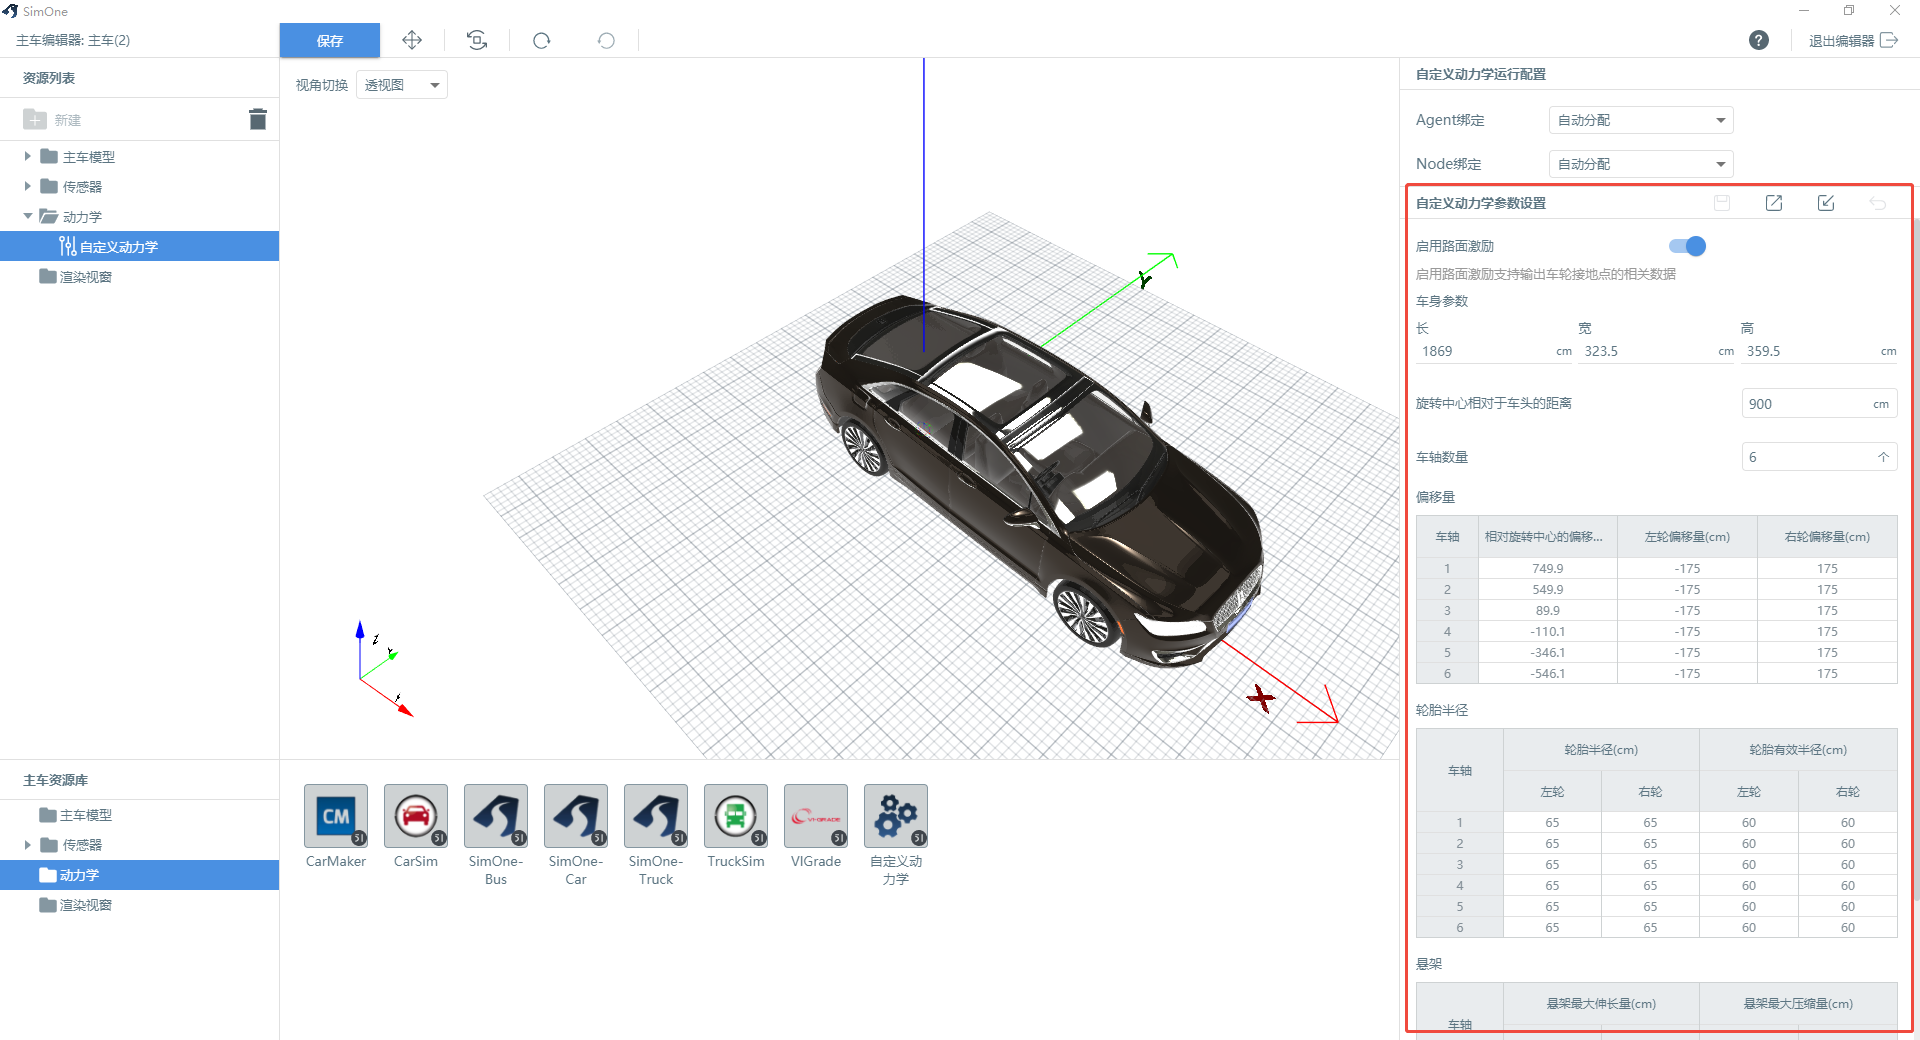Image resolution: width=1920 pixels, height=1040 pixels.
Task: Click the SimOne-Truck dynamics icon
Action: (656, 816)
